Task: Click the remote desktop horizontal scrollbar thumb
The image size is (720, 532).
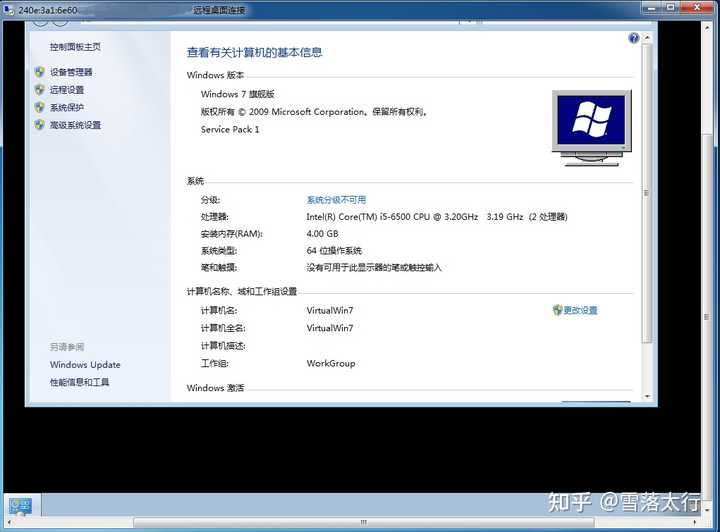Action: 364,522
